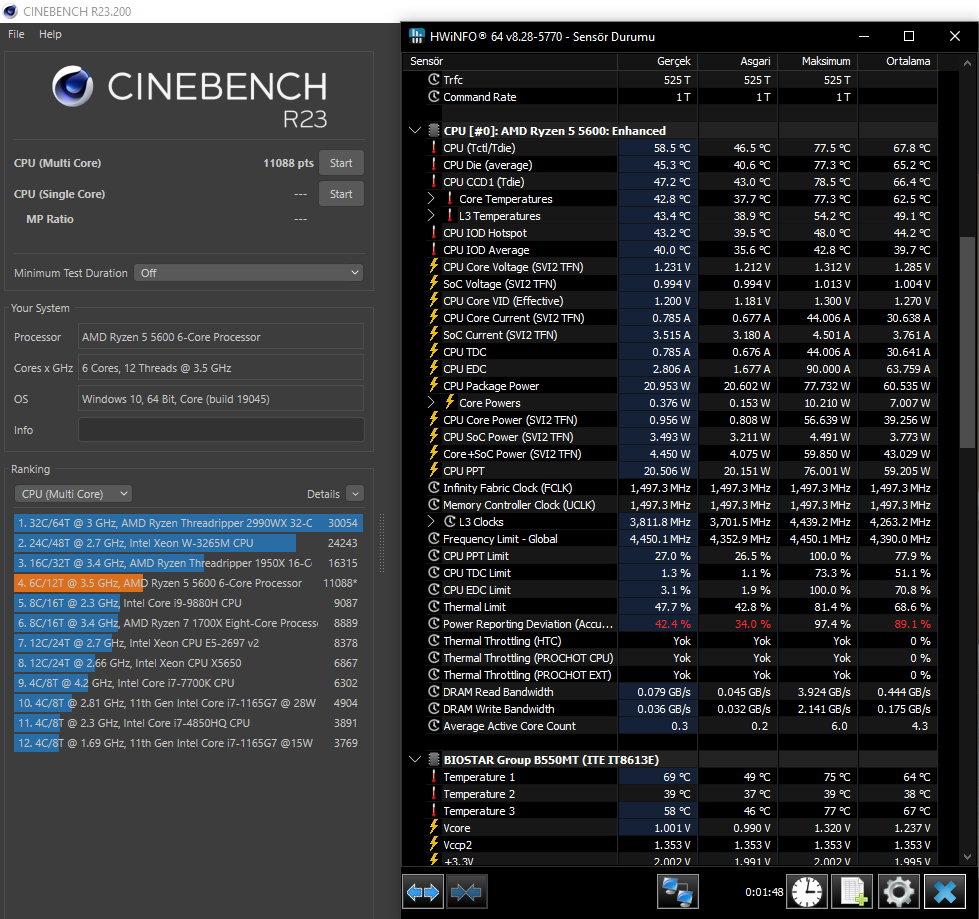Viewport: 979px width, 919px height.
Task: Maximize the HWiNFO window
Action: tap(909, 36)
